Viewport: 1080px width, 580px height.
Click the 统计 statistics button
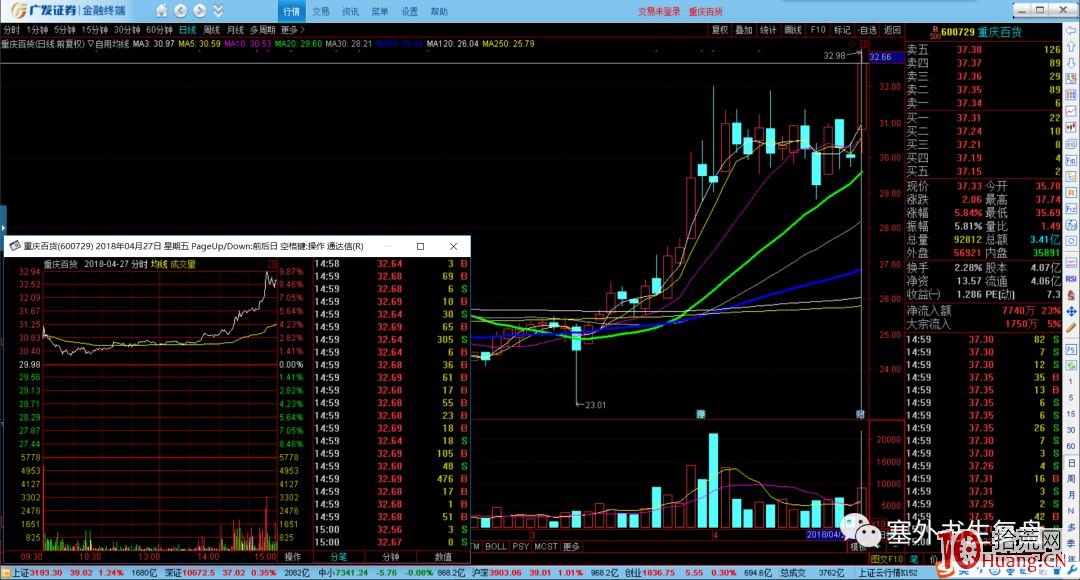768,30
